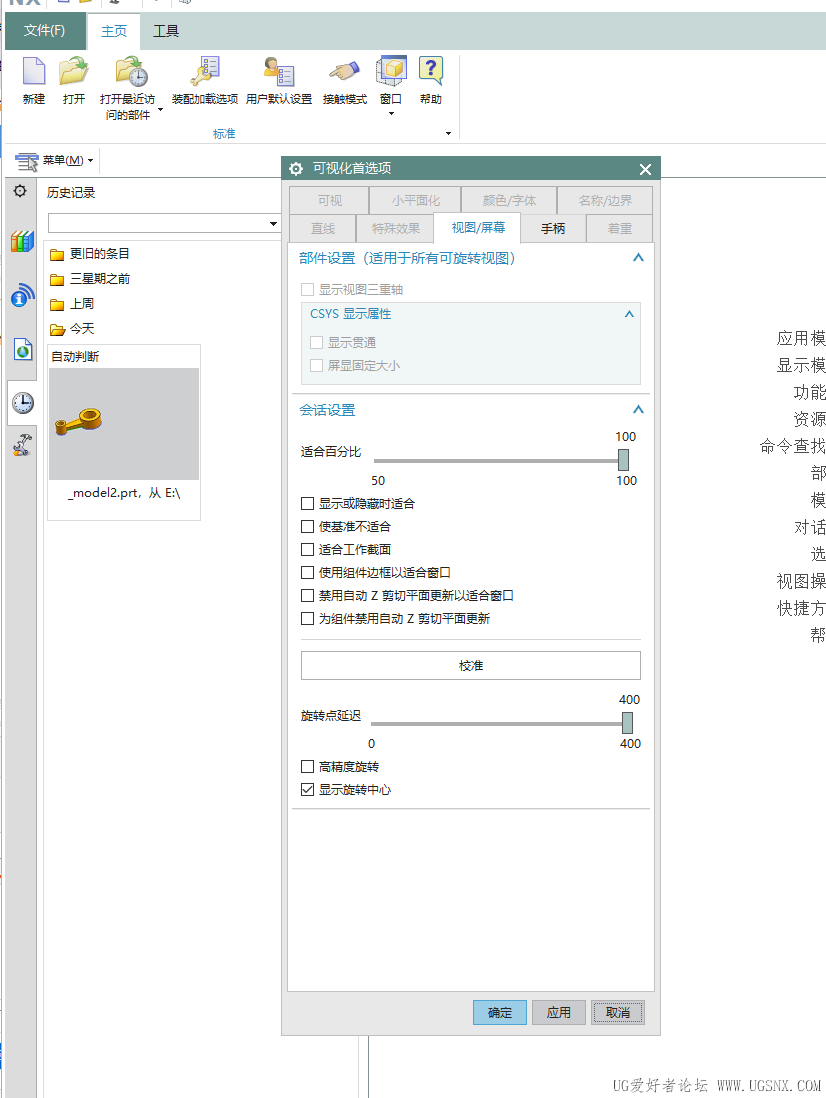Image resolution: width=826 pixels, height=1098 pixels.
Task: Enable 适合工作截面 checkbox
Action: pyautogui.click(x=307, y=550)
